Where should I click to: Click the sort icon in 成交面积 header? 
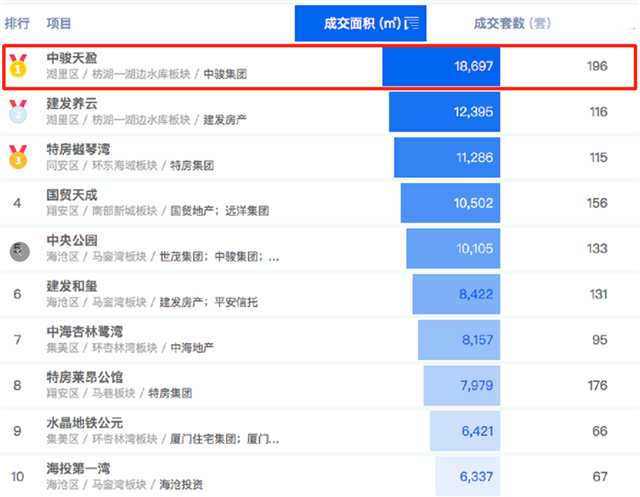click(412, 24)
